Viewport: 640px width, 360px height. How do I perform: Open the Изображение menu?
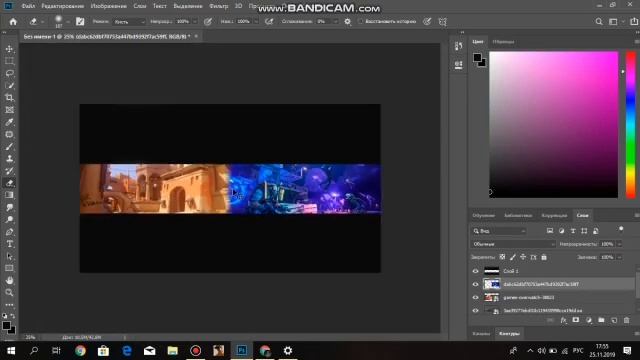(x=109, y=6)
